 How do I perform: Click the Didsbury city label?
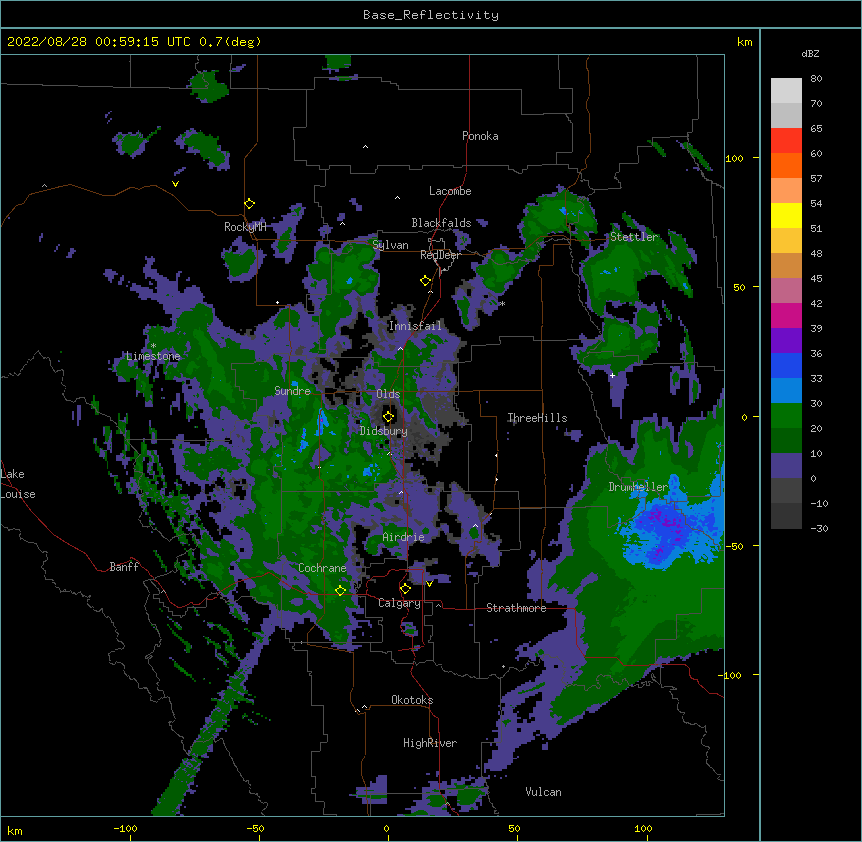(384, 431)
